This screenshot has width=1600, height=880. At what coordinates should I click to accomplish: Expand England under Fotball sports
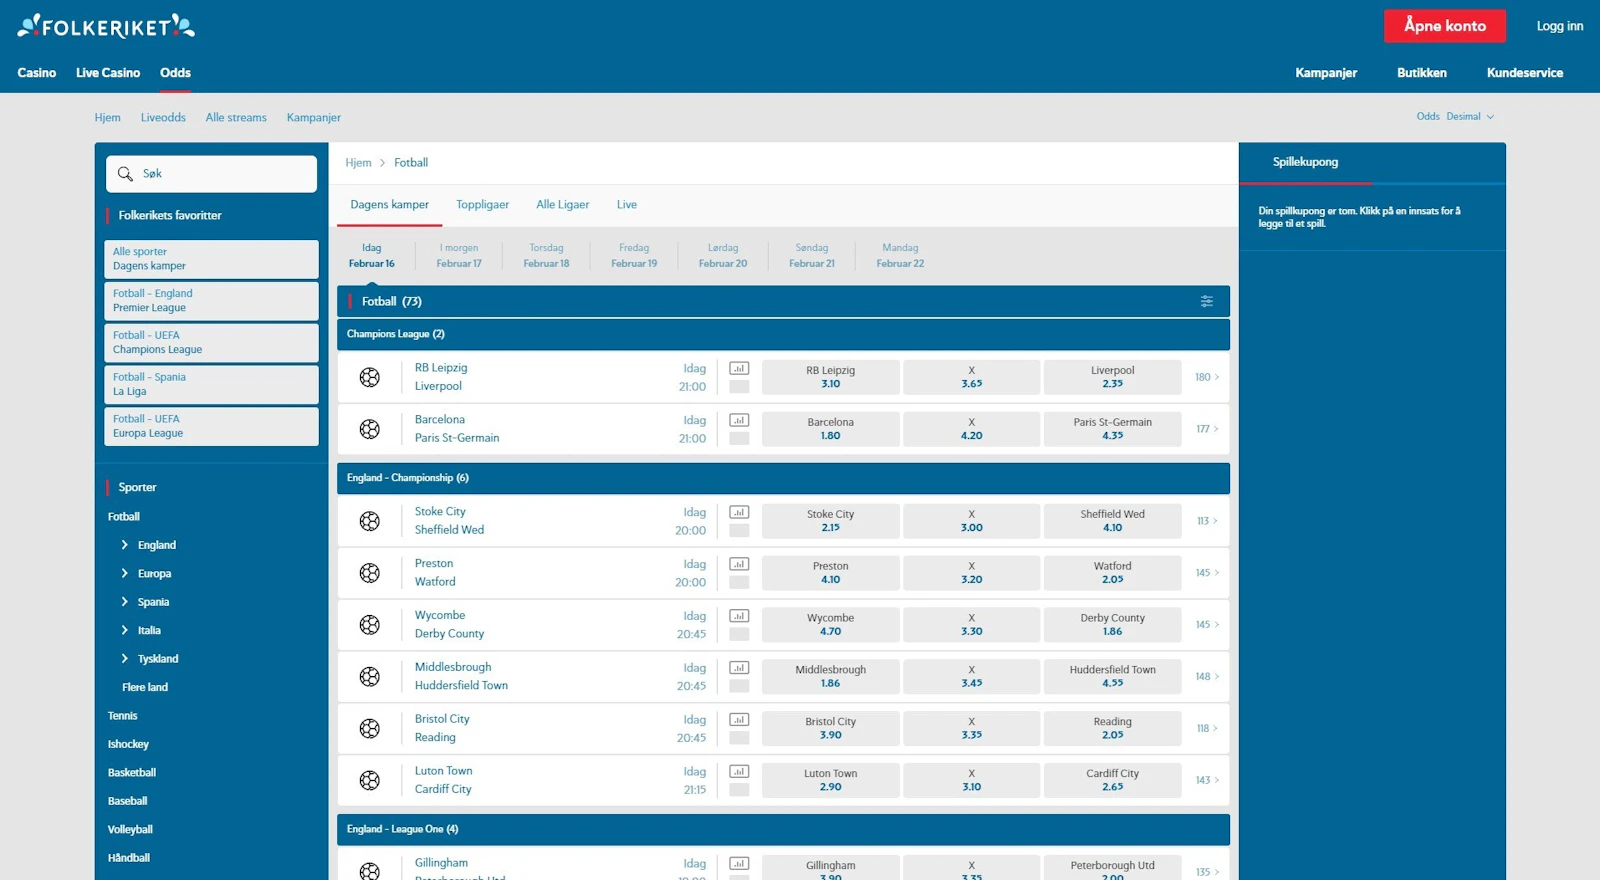tap(125, 545)
